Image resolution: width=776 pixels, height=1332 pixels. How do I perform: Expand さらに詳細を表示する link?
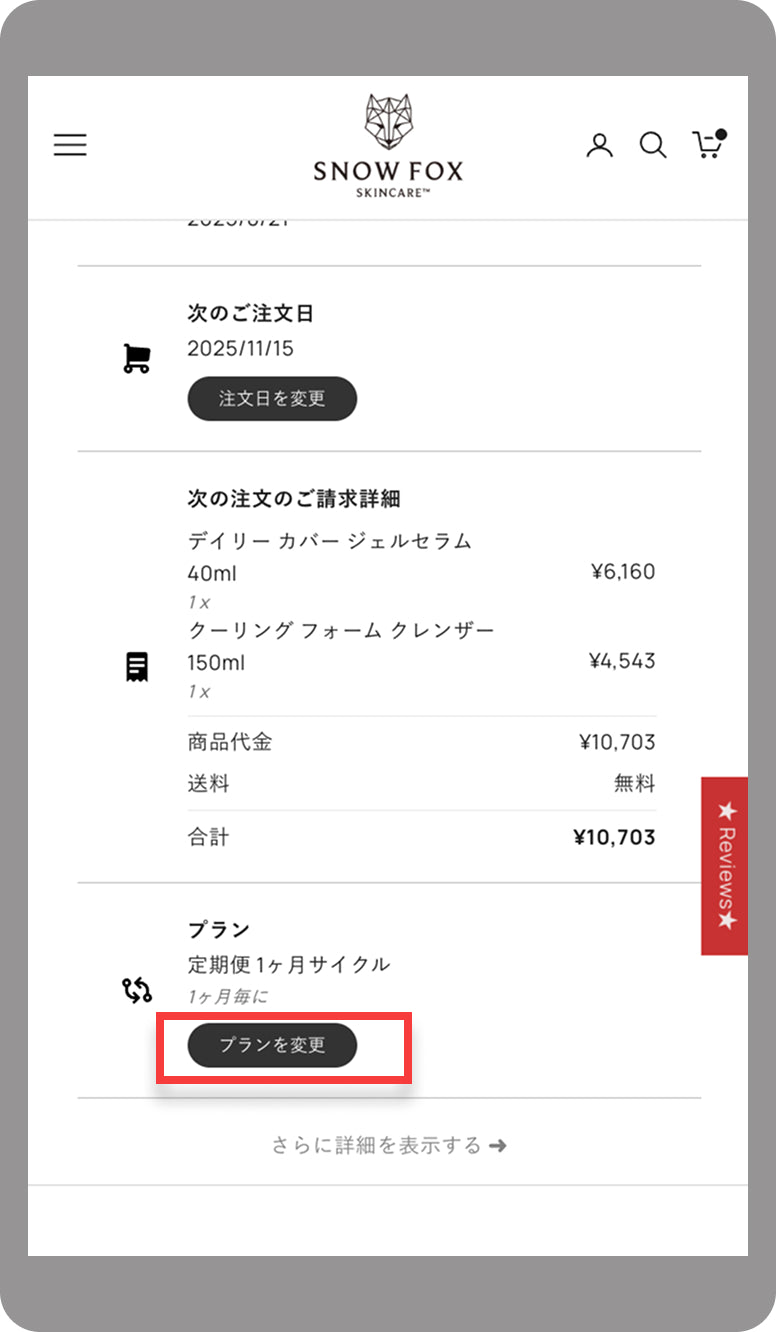tap(389, 1145)
